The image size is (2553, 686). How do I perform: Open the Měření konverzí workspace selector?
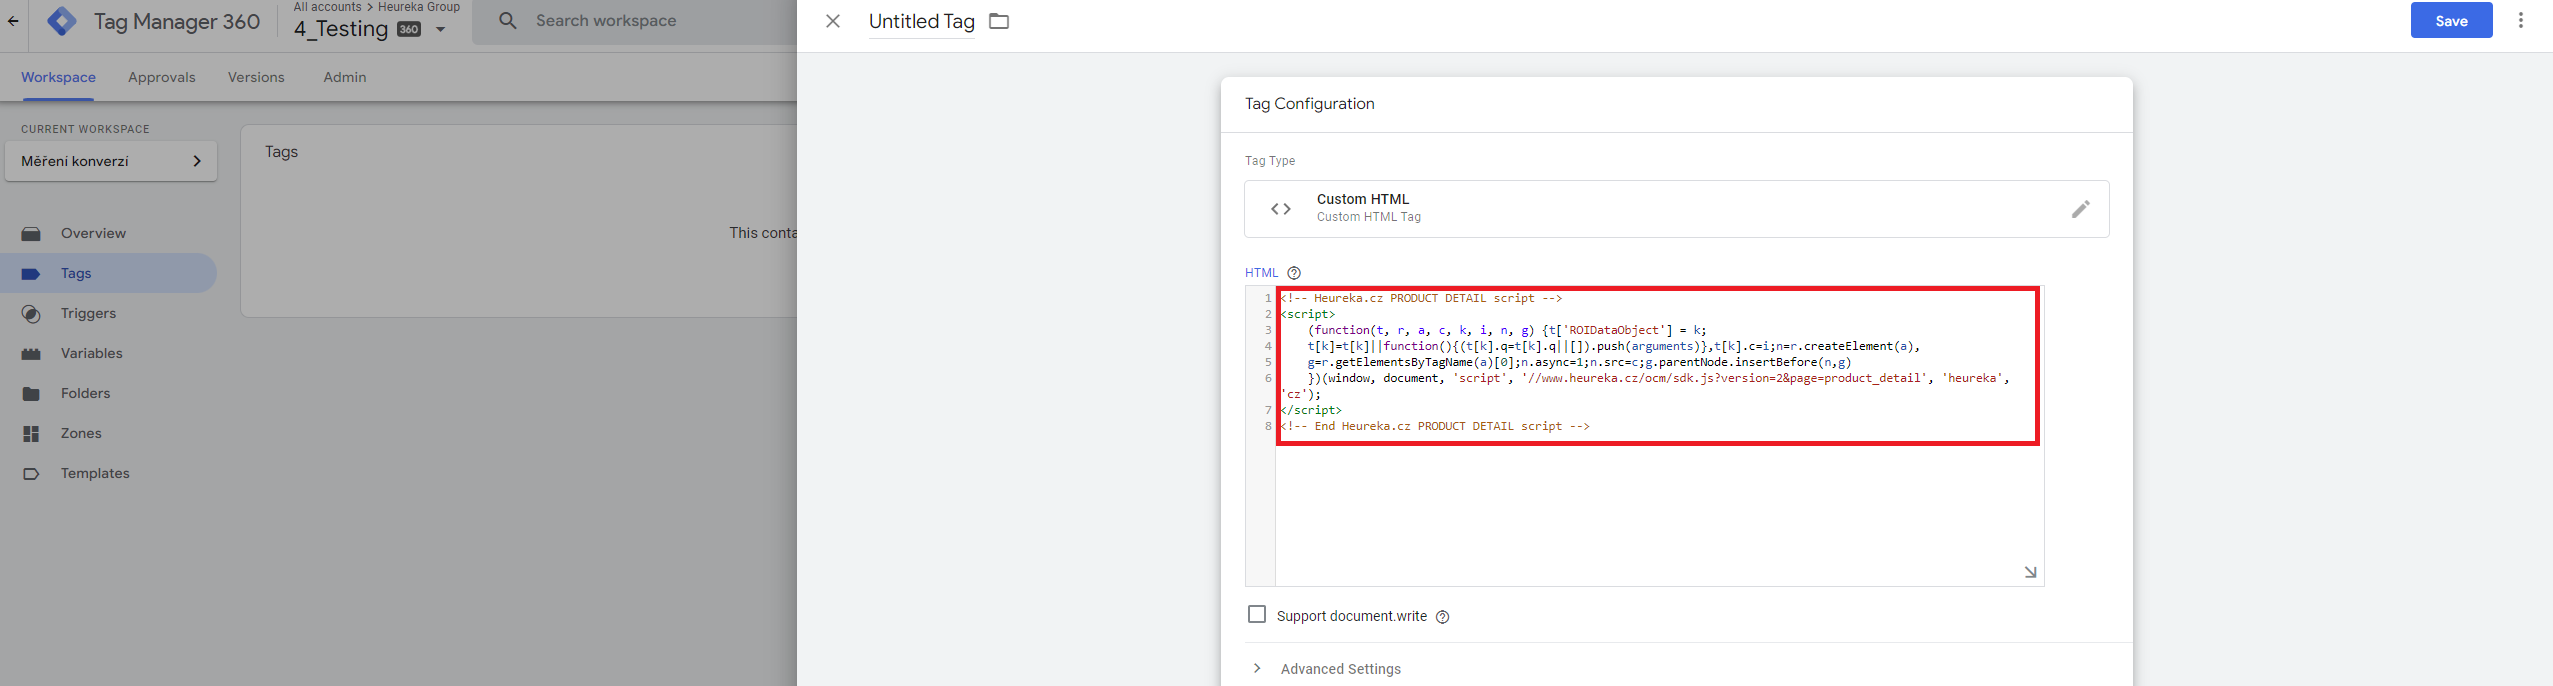click(x=111, y=161)
